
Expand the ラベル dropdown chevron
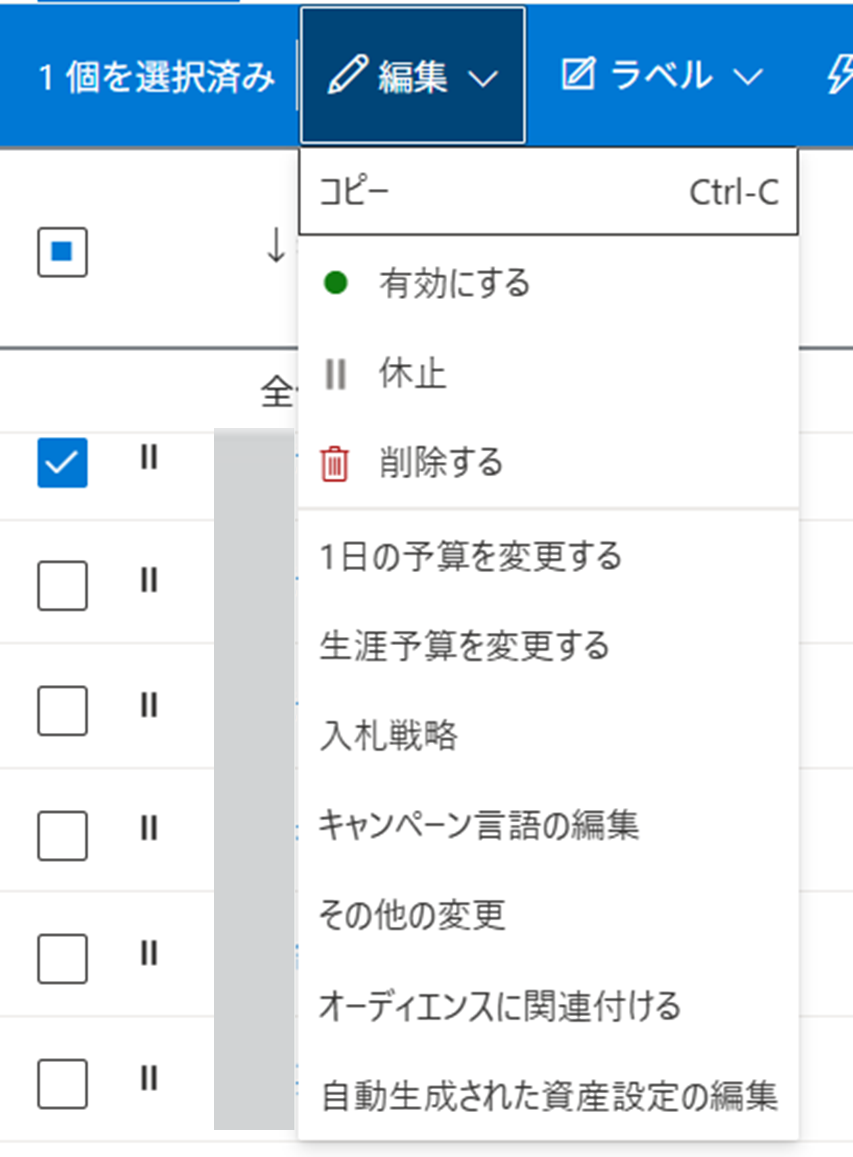point(748,78)
